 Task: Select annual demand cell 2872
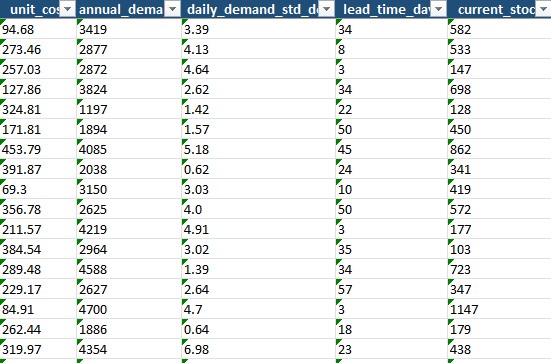pos(129,69)
